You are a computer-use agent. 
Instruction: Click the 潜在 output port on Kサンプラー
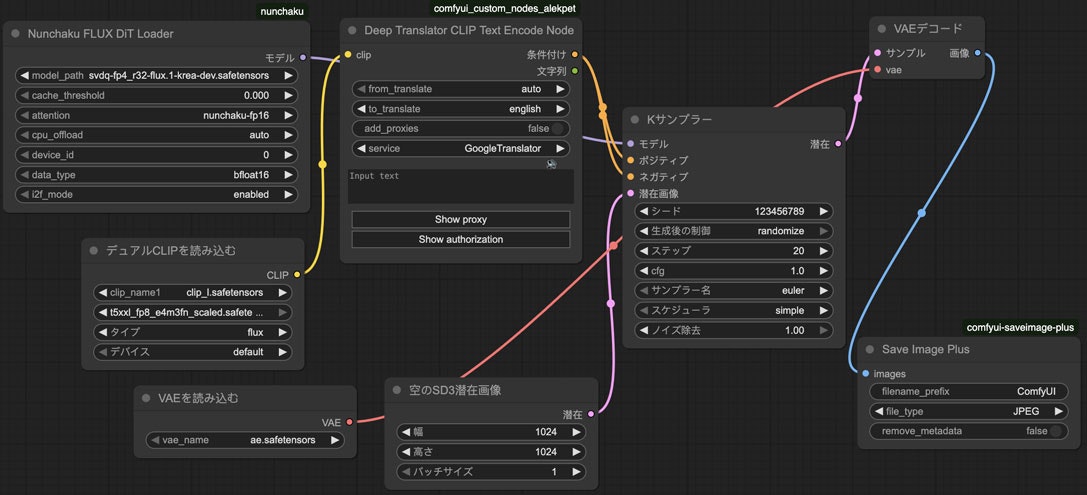tap(838, 144)
